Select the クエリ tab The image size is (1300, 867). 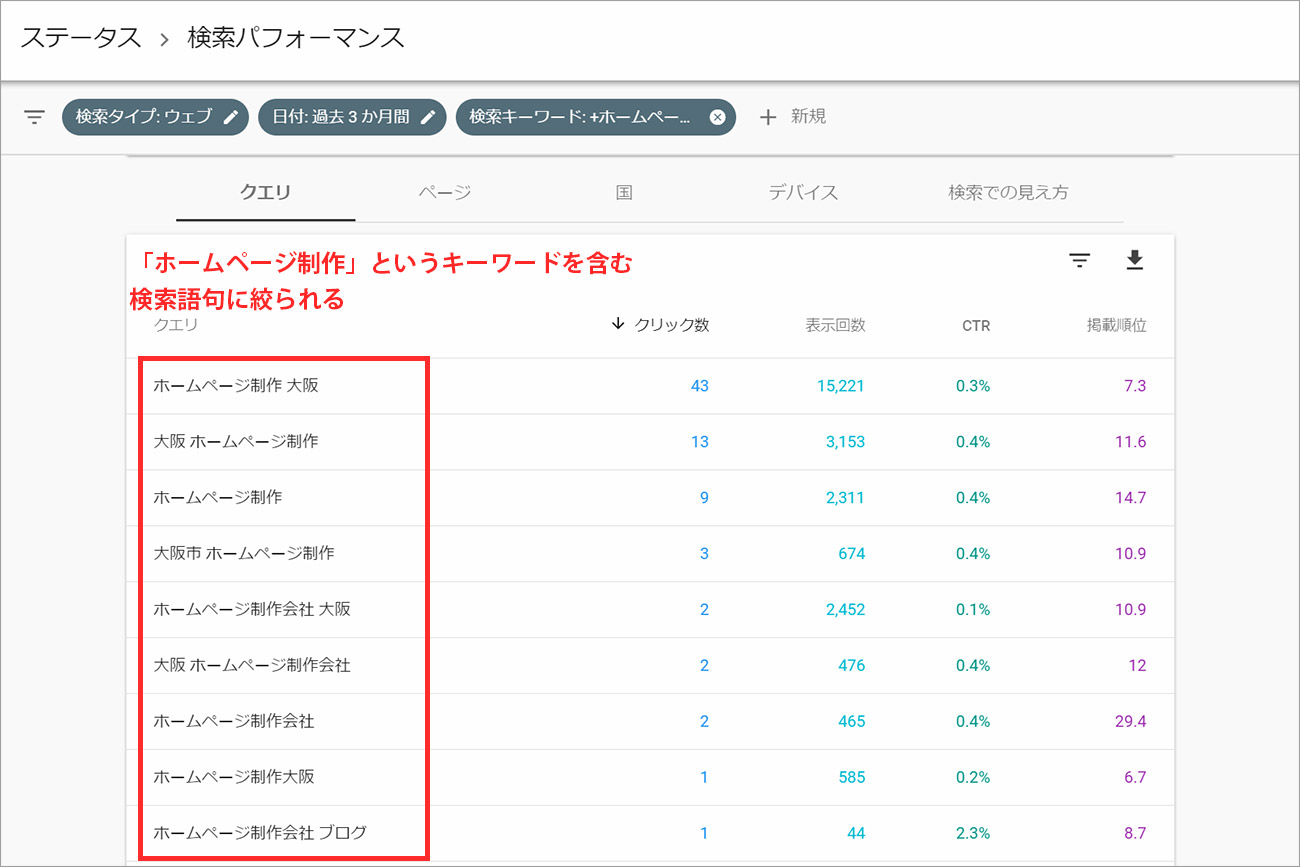[x=265, y=192]
